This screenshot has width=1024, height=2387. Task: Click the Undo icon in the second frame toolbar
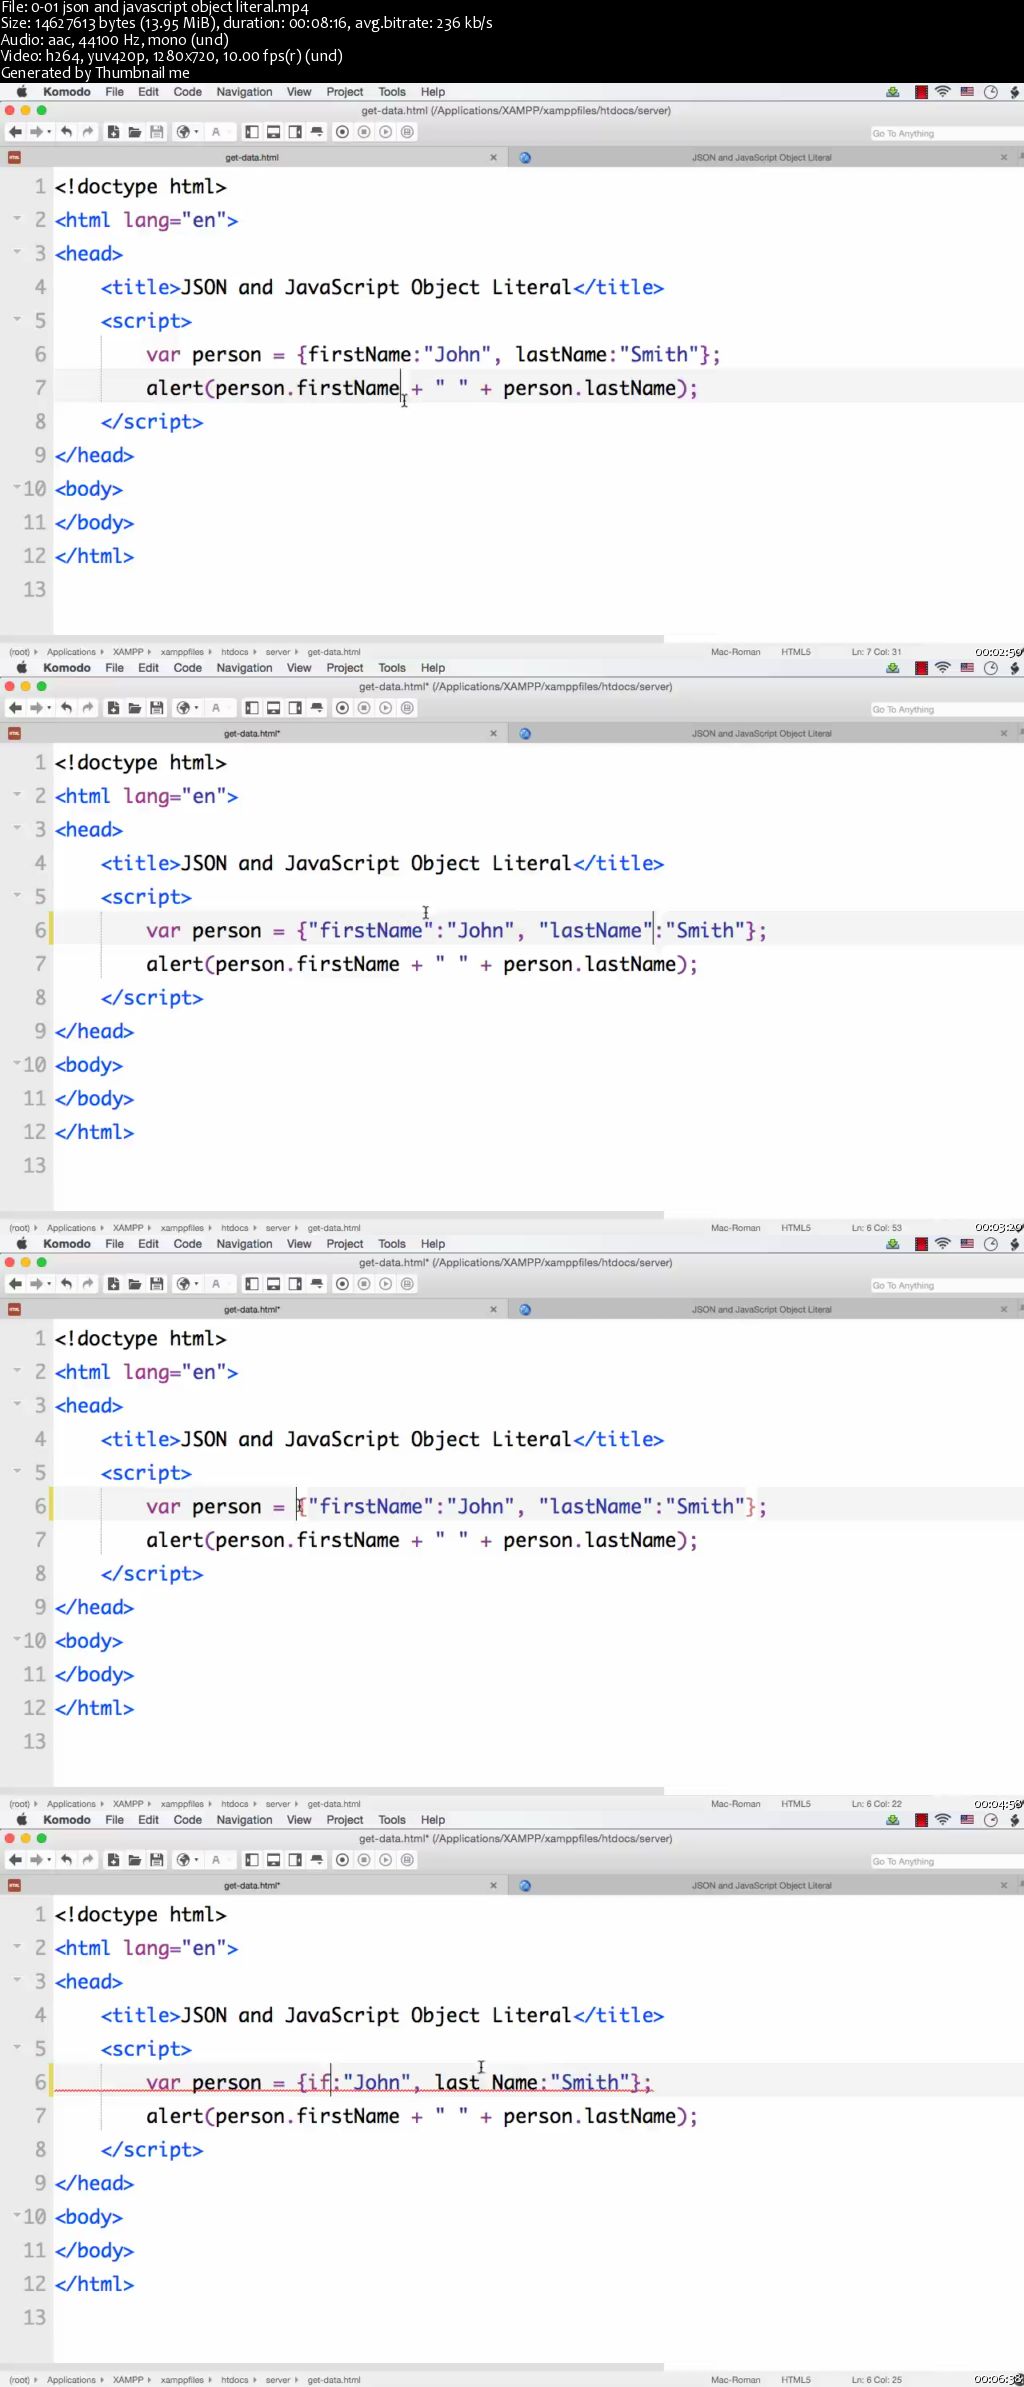[x=66, y=708]
